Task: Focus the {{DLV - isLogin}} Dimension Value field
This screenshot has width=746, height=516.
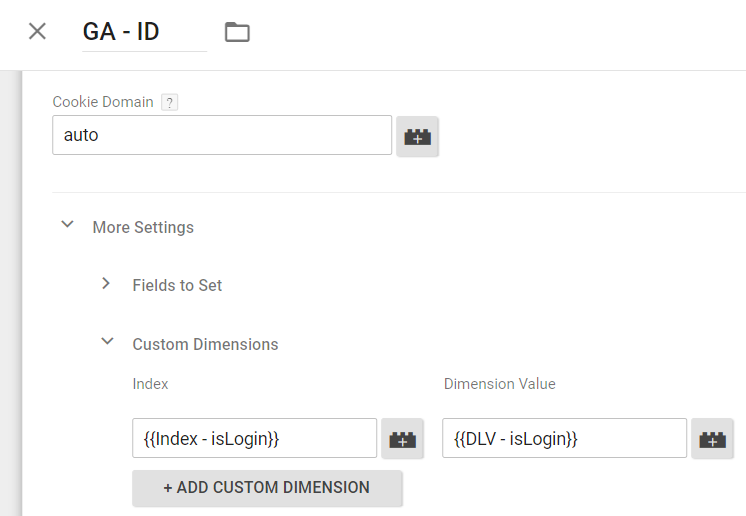Action: coord(564,438)
